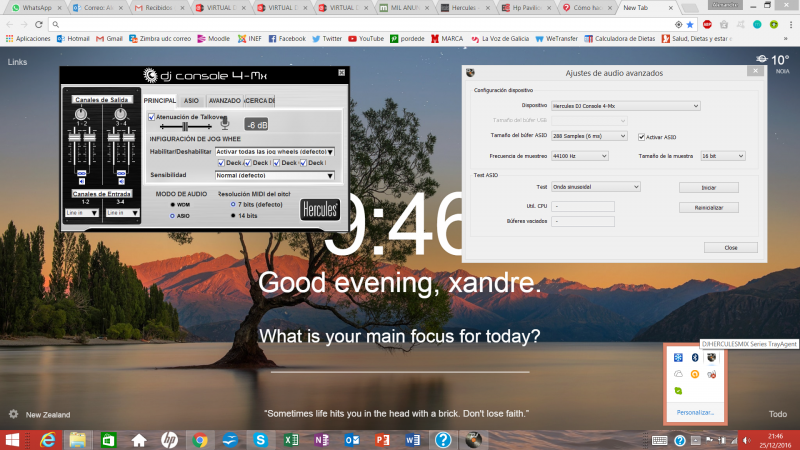Select 14 bits MIDI pitch resolution

click(x=233, y=216)
